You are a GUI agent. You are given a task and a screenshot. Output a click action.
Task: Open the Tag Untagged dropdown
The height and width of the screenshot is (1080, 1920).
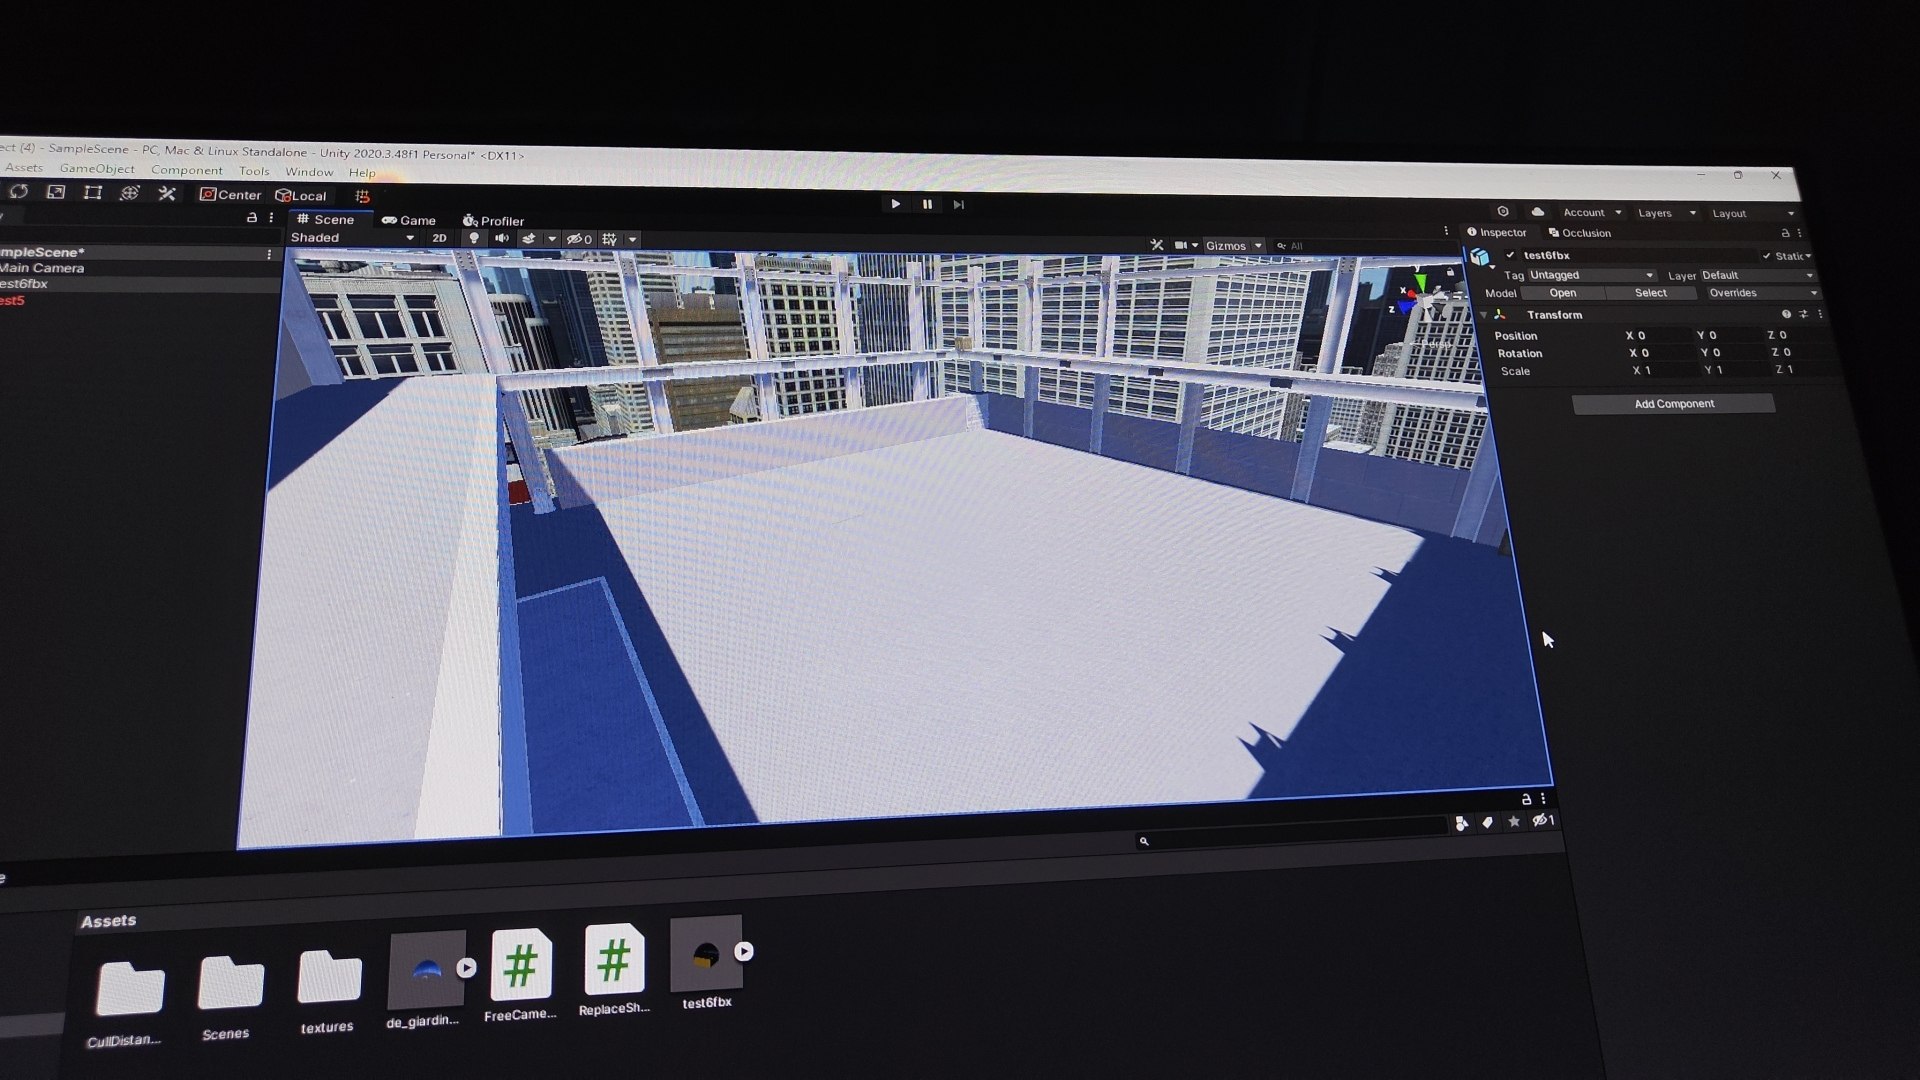1591,275
